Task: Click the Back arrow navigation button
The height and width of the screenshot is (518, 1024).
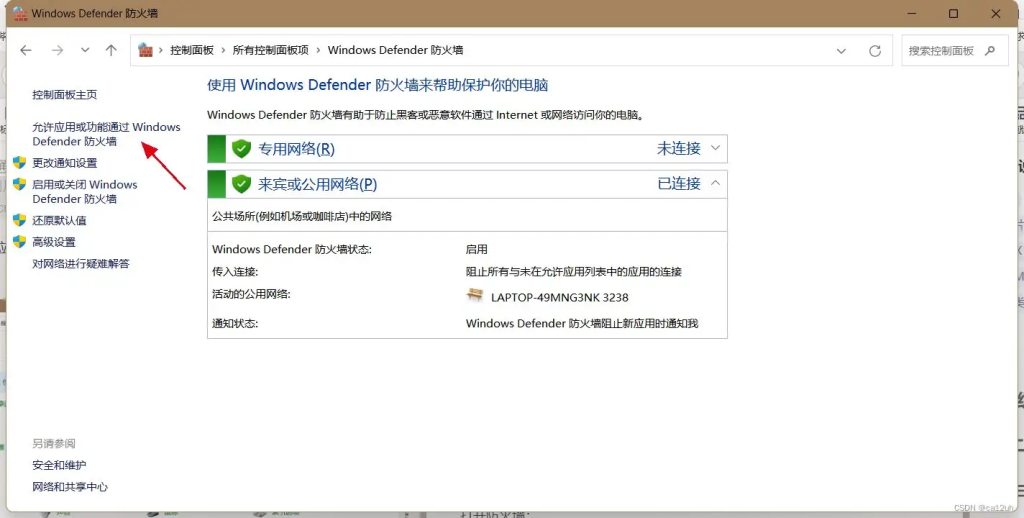Action: pos(25,50)
